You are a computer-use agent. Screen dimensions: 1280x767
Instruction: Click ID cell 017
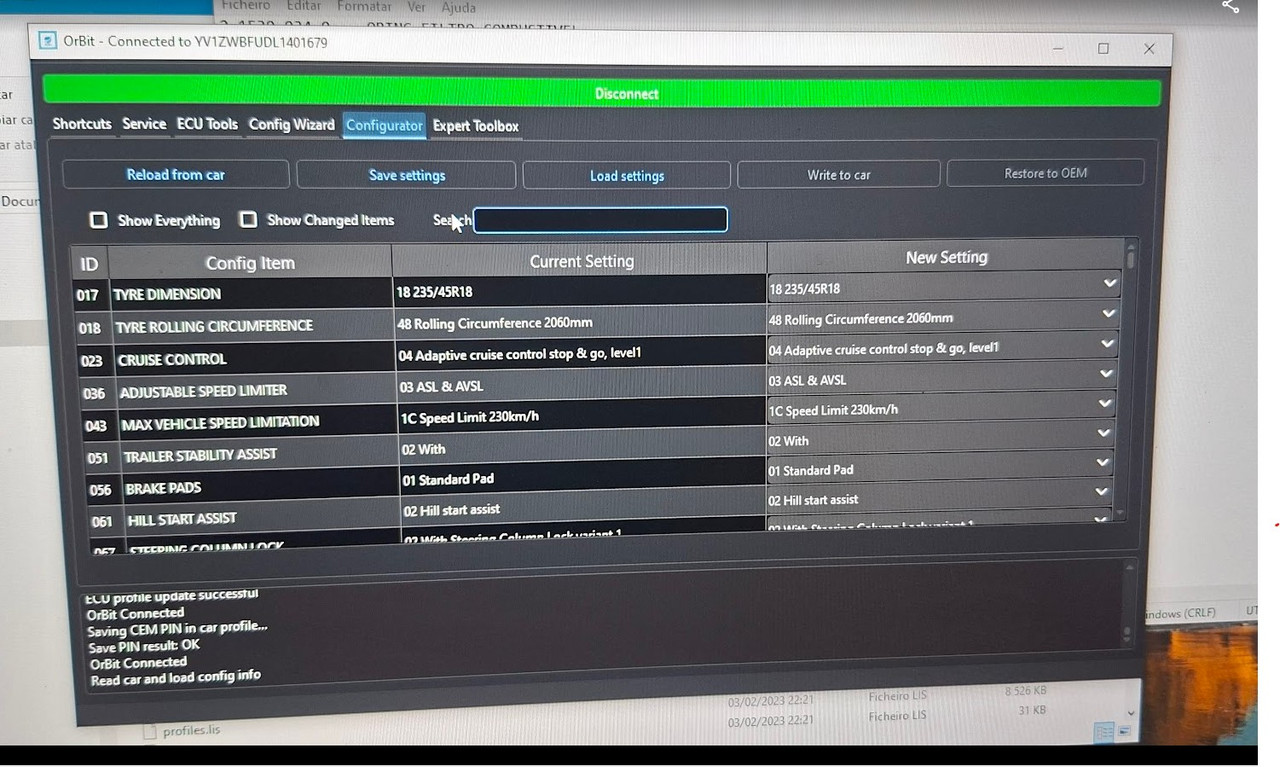coord(88,295)
